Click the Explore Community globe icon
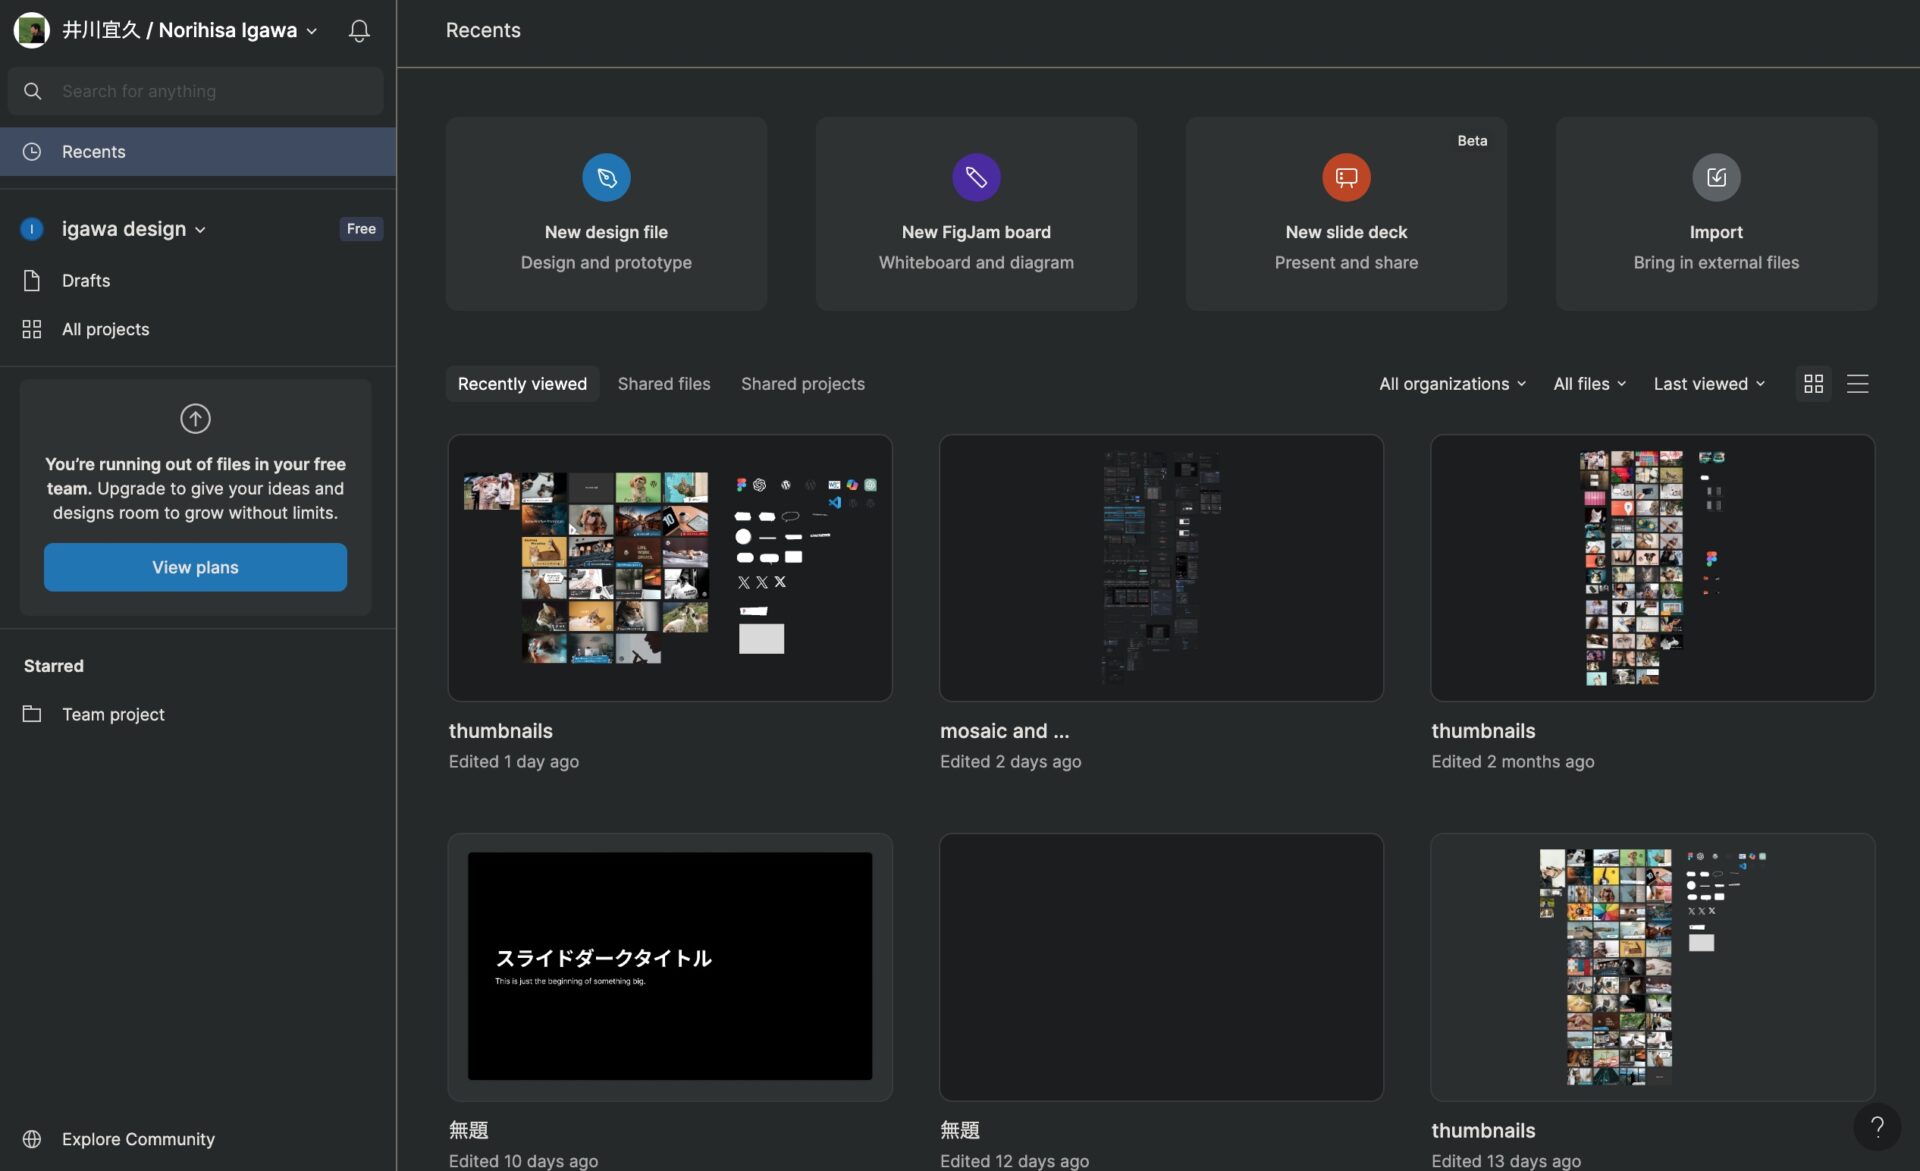This screenshot has width=1920, height=1171. (x=32, y=1138)
